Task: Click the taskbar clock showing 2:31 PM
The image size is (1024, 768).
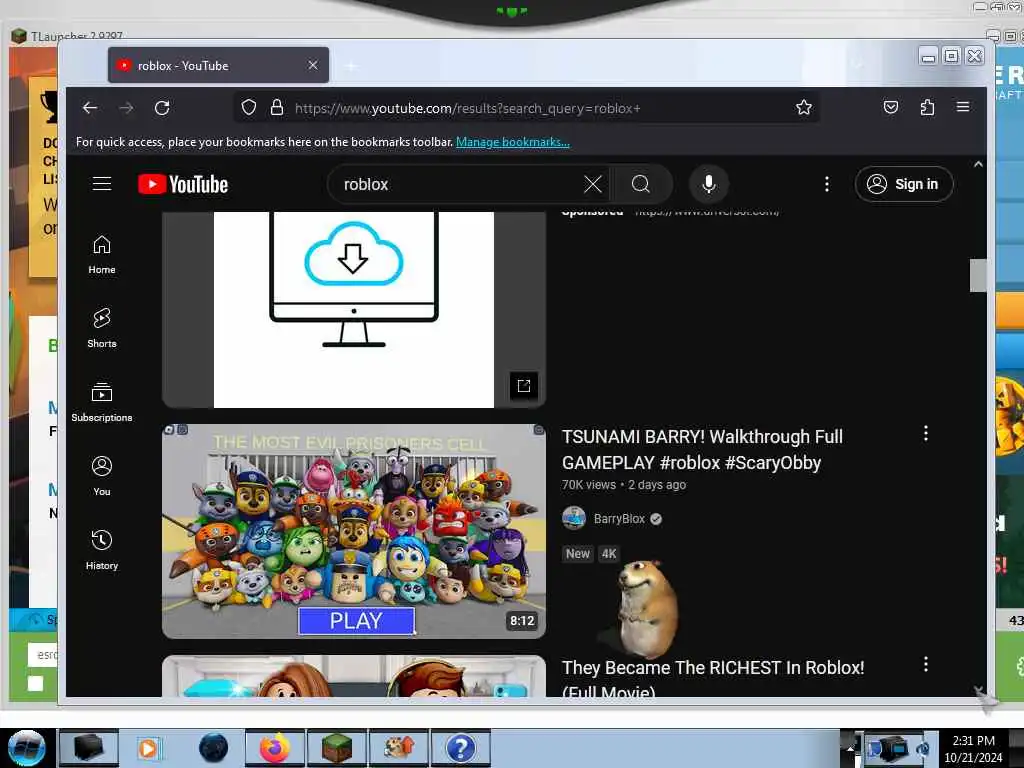Action: pyautogui.click(x=973, y=748)
